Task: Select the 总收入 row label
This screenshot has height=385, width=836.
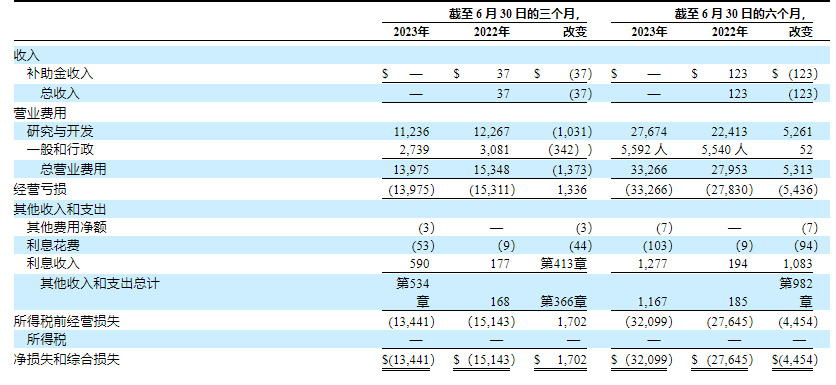Action: point(60,93)
